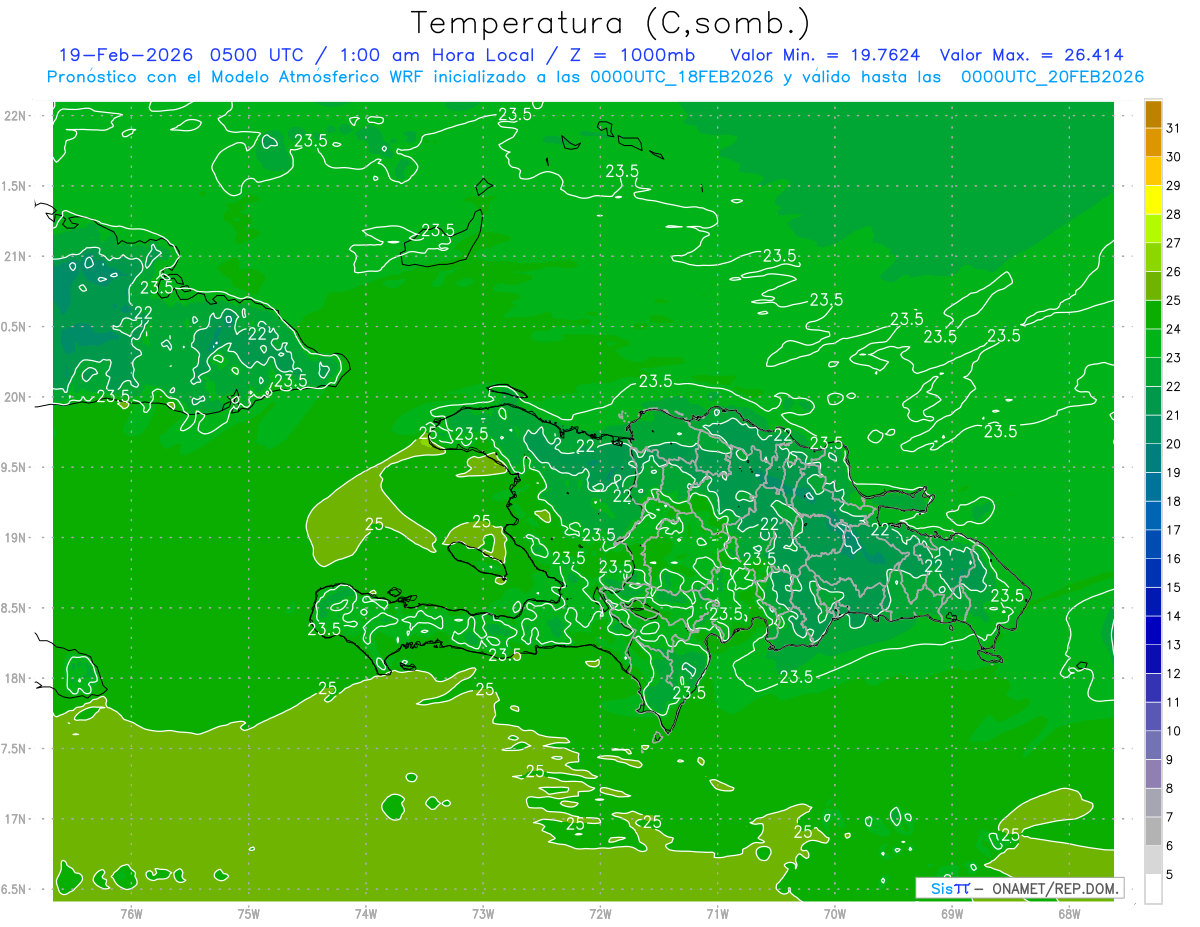Click the legend value 31
Screen dimensions: 1200x927
1174,127
